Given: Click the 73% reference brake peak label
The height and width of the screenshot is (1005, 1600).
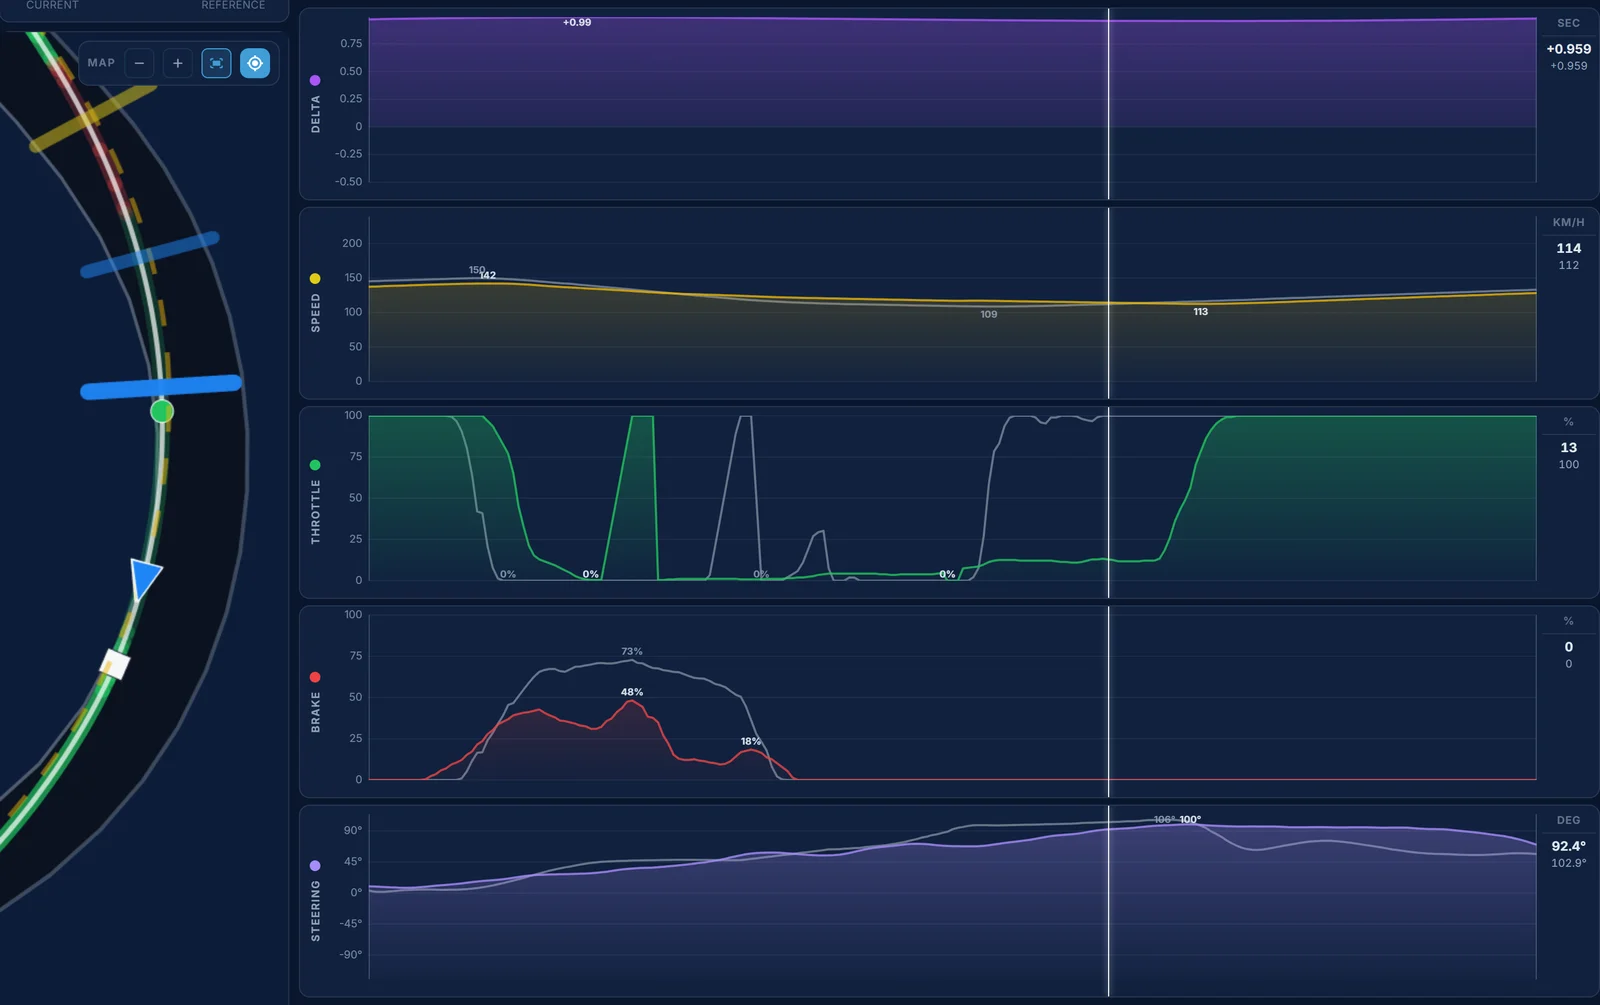Looking at the screenshot, I should pos(632,651).
